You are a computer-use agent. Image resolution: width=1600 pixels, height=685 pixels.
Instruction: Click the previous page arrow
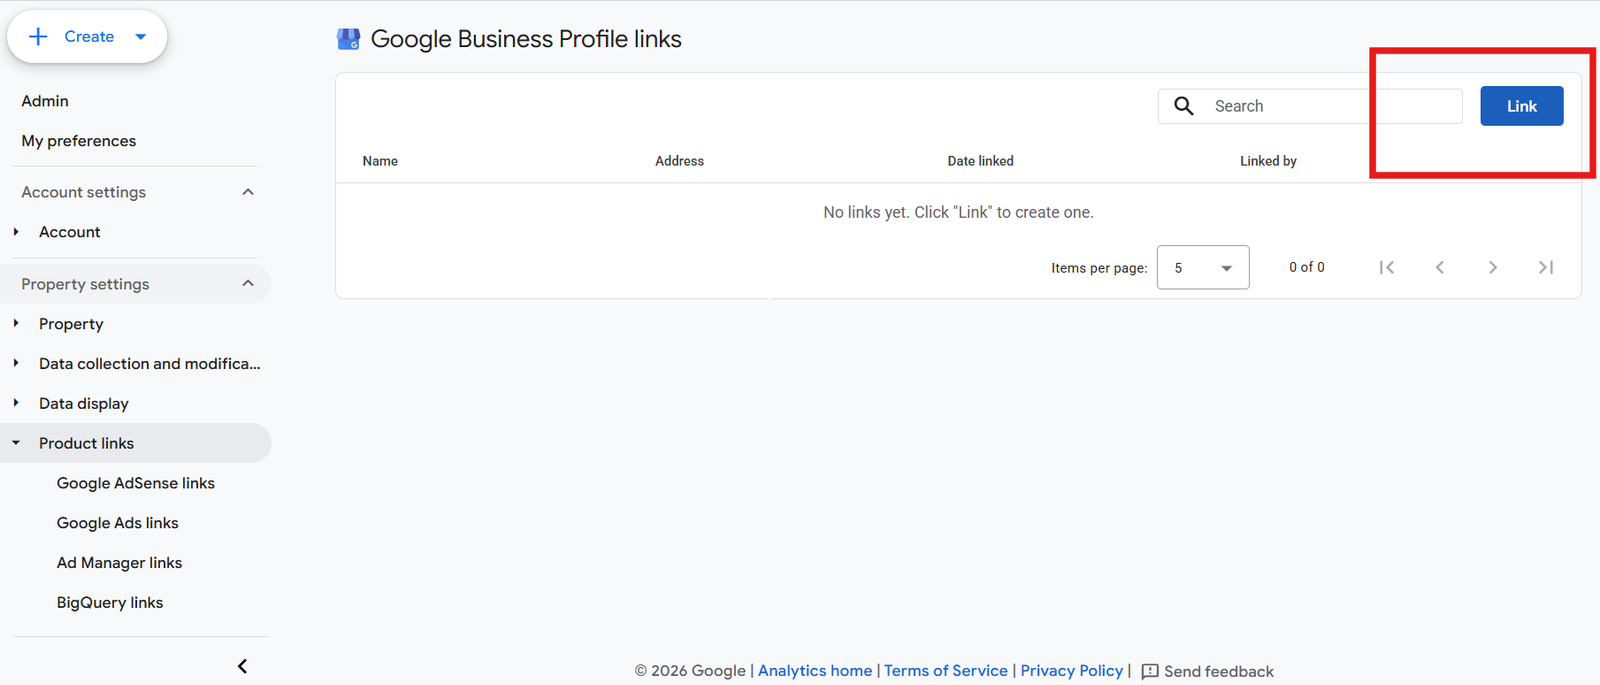[1440, 267]
